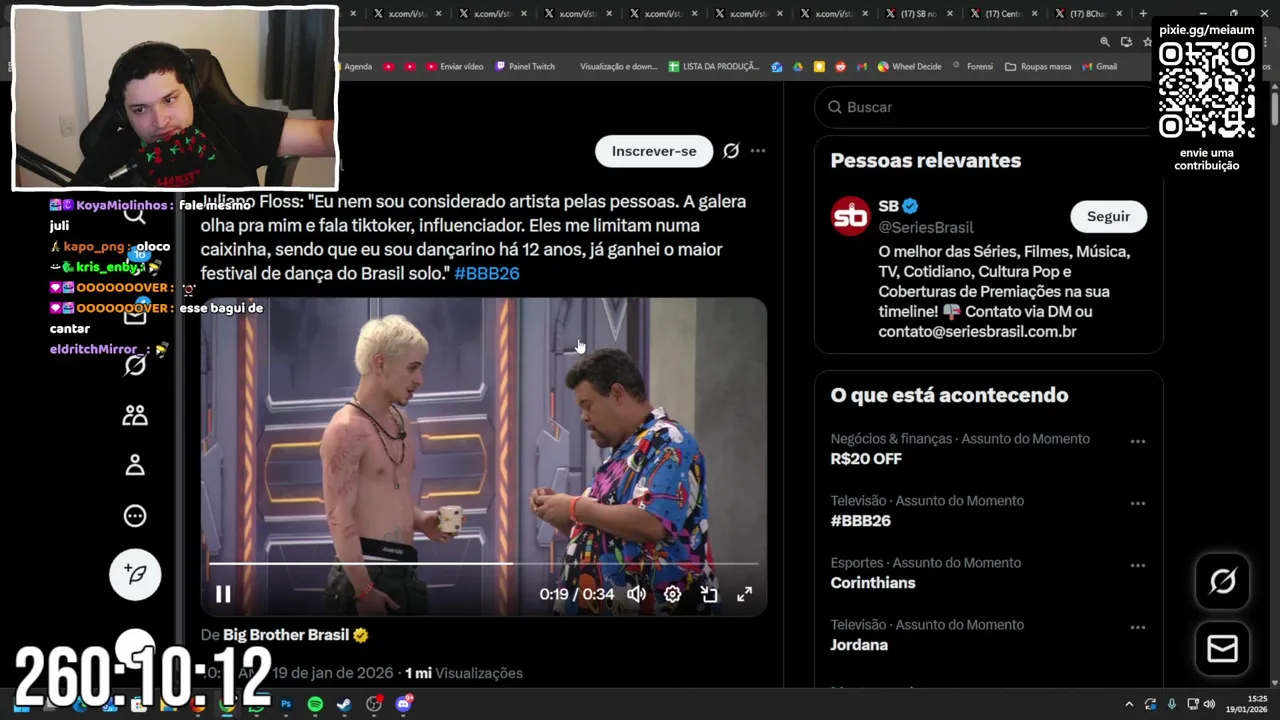Click the Inscrever-se button
Viewport: 1280px width, 720px height.
pyautogui.click(x=654, y=151)
